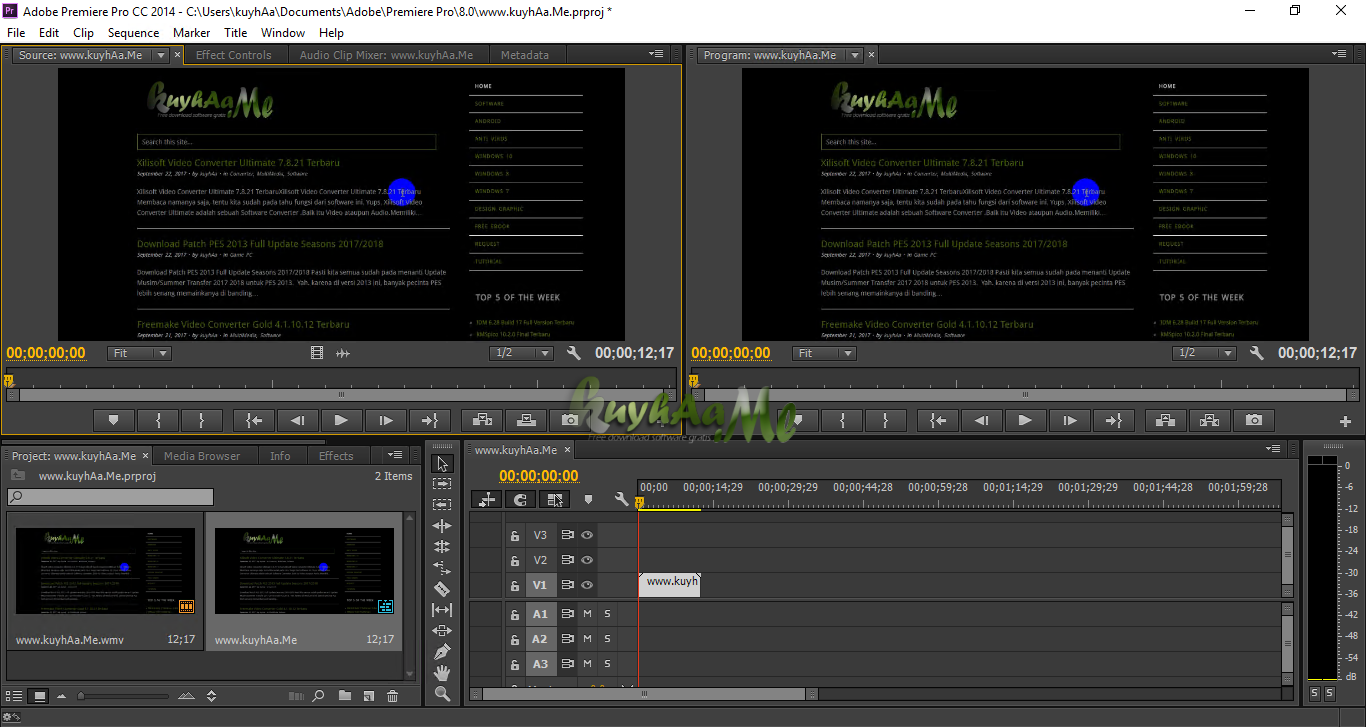The width and height of the screenshot is (1366, 727).
Task: Switch to Effects tab
Action: pyautogui.click(x=336, y=456)
